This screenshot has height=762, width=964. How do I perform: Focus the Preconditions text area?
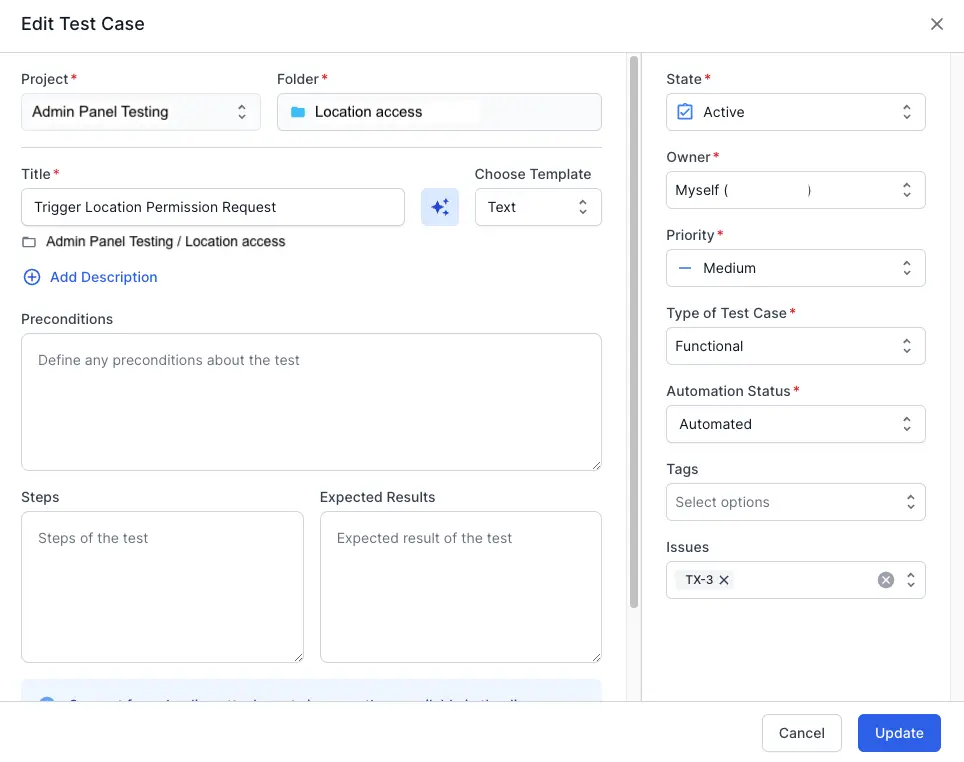(311, 402)
